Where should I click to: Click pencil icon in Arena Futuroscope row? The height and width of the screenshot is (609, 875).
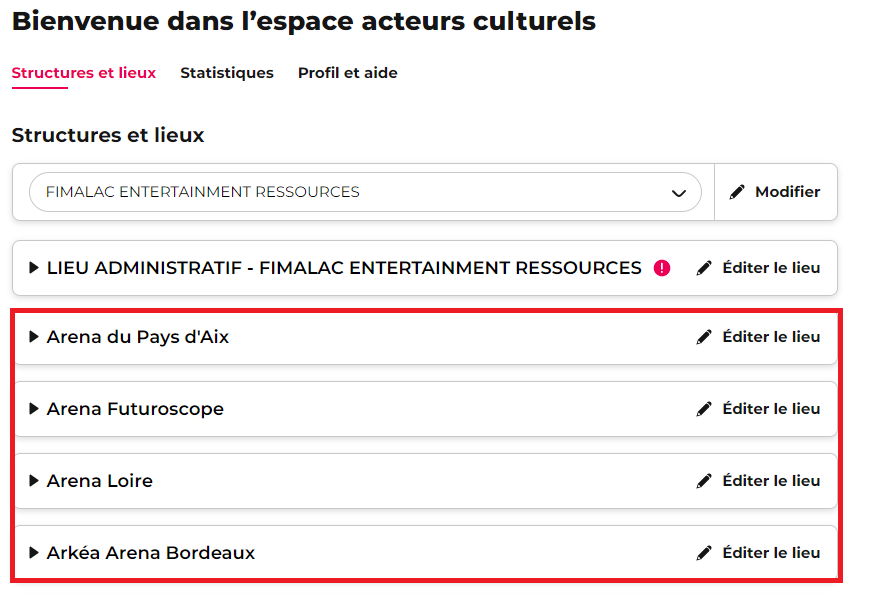(704, 409)
